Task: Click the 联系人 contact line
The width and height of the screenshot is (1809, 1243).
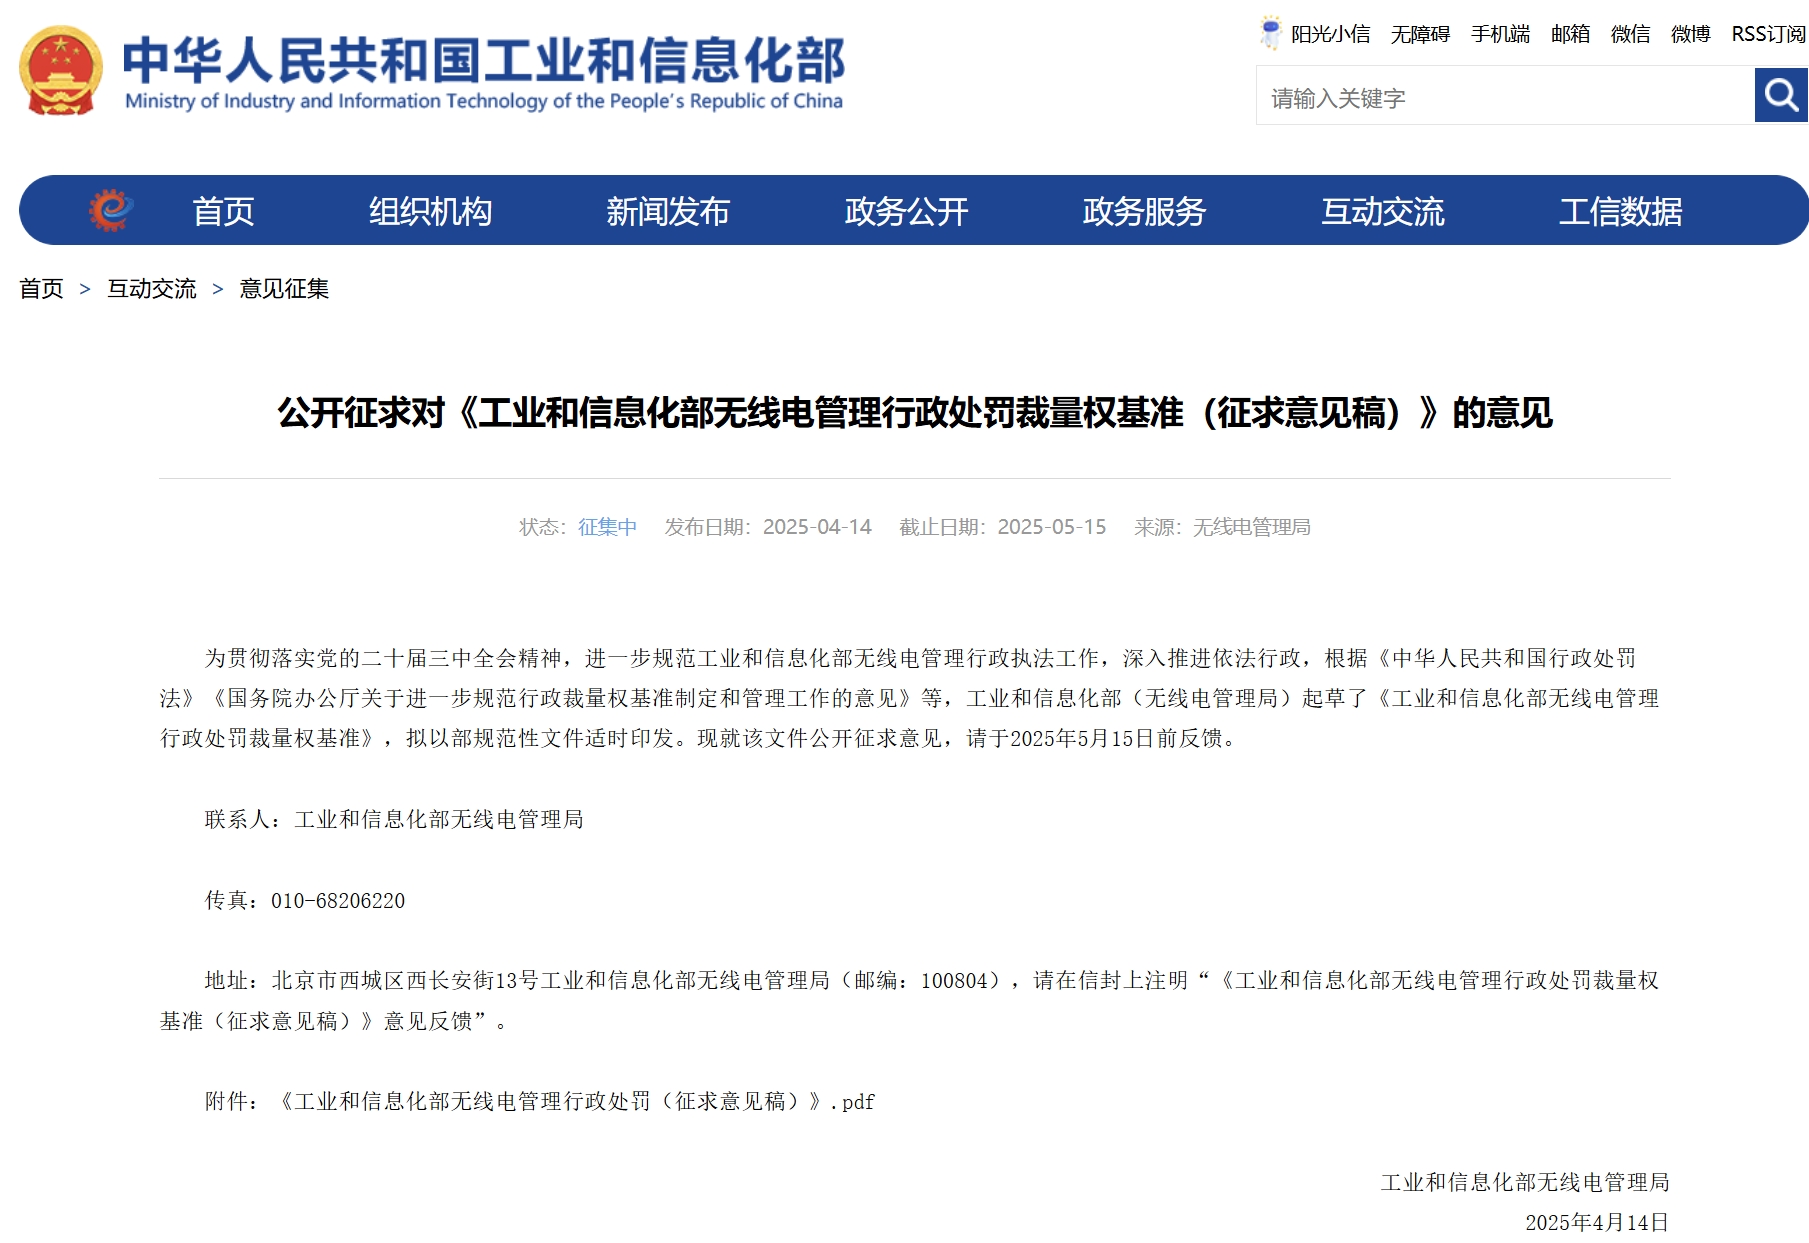Action: click(x=394, y=819)
